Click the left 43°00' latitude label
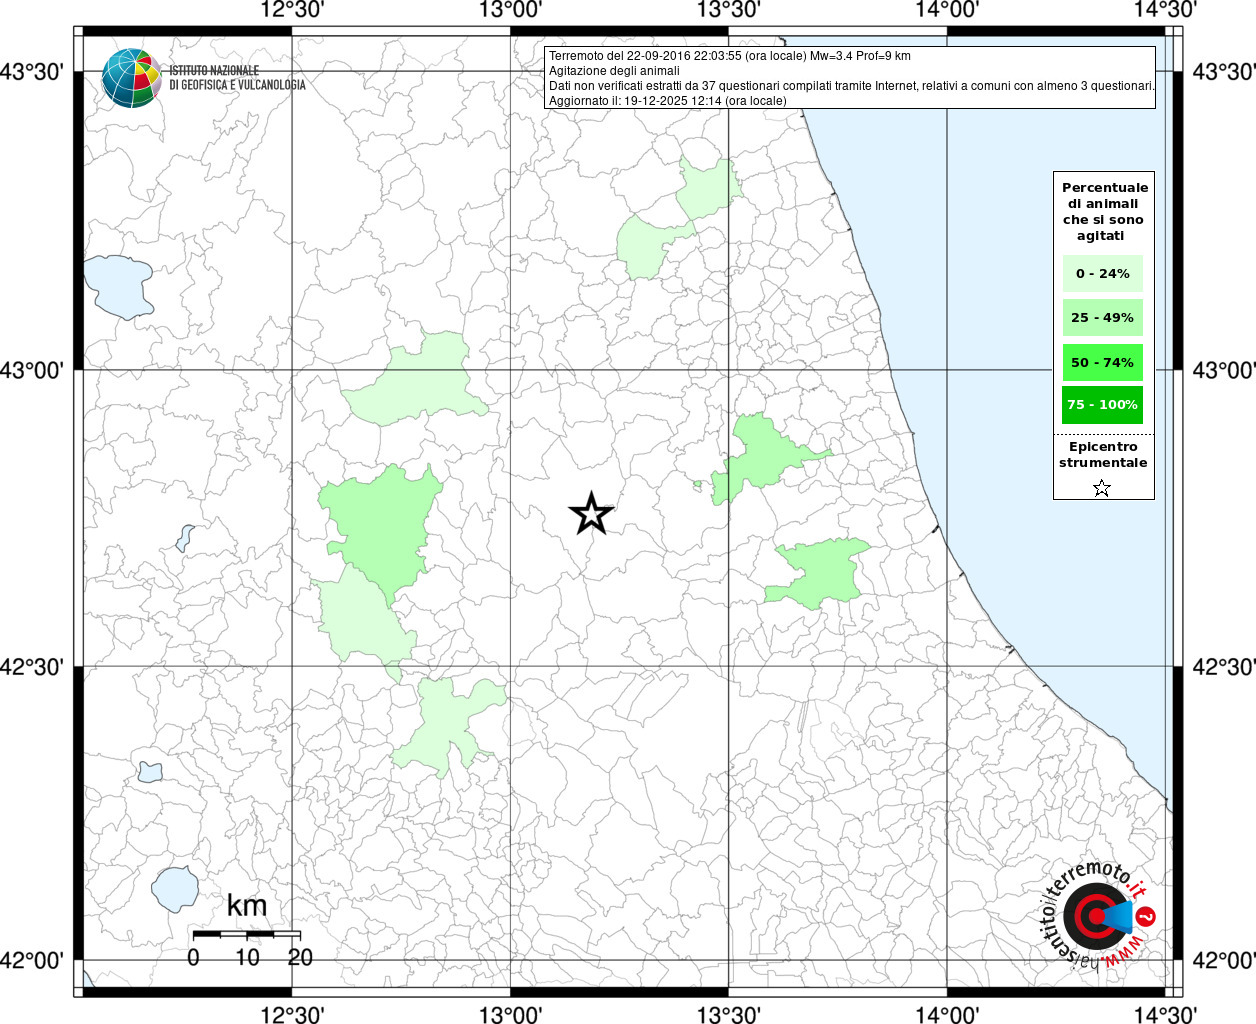Image resolution: width=1256 pixels, height=1024 pixels. click(38, 370)
